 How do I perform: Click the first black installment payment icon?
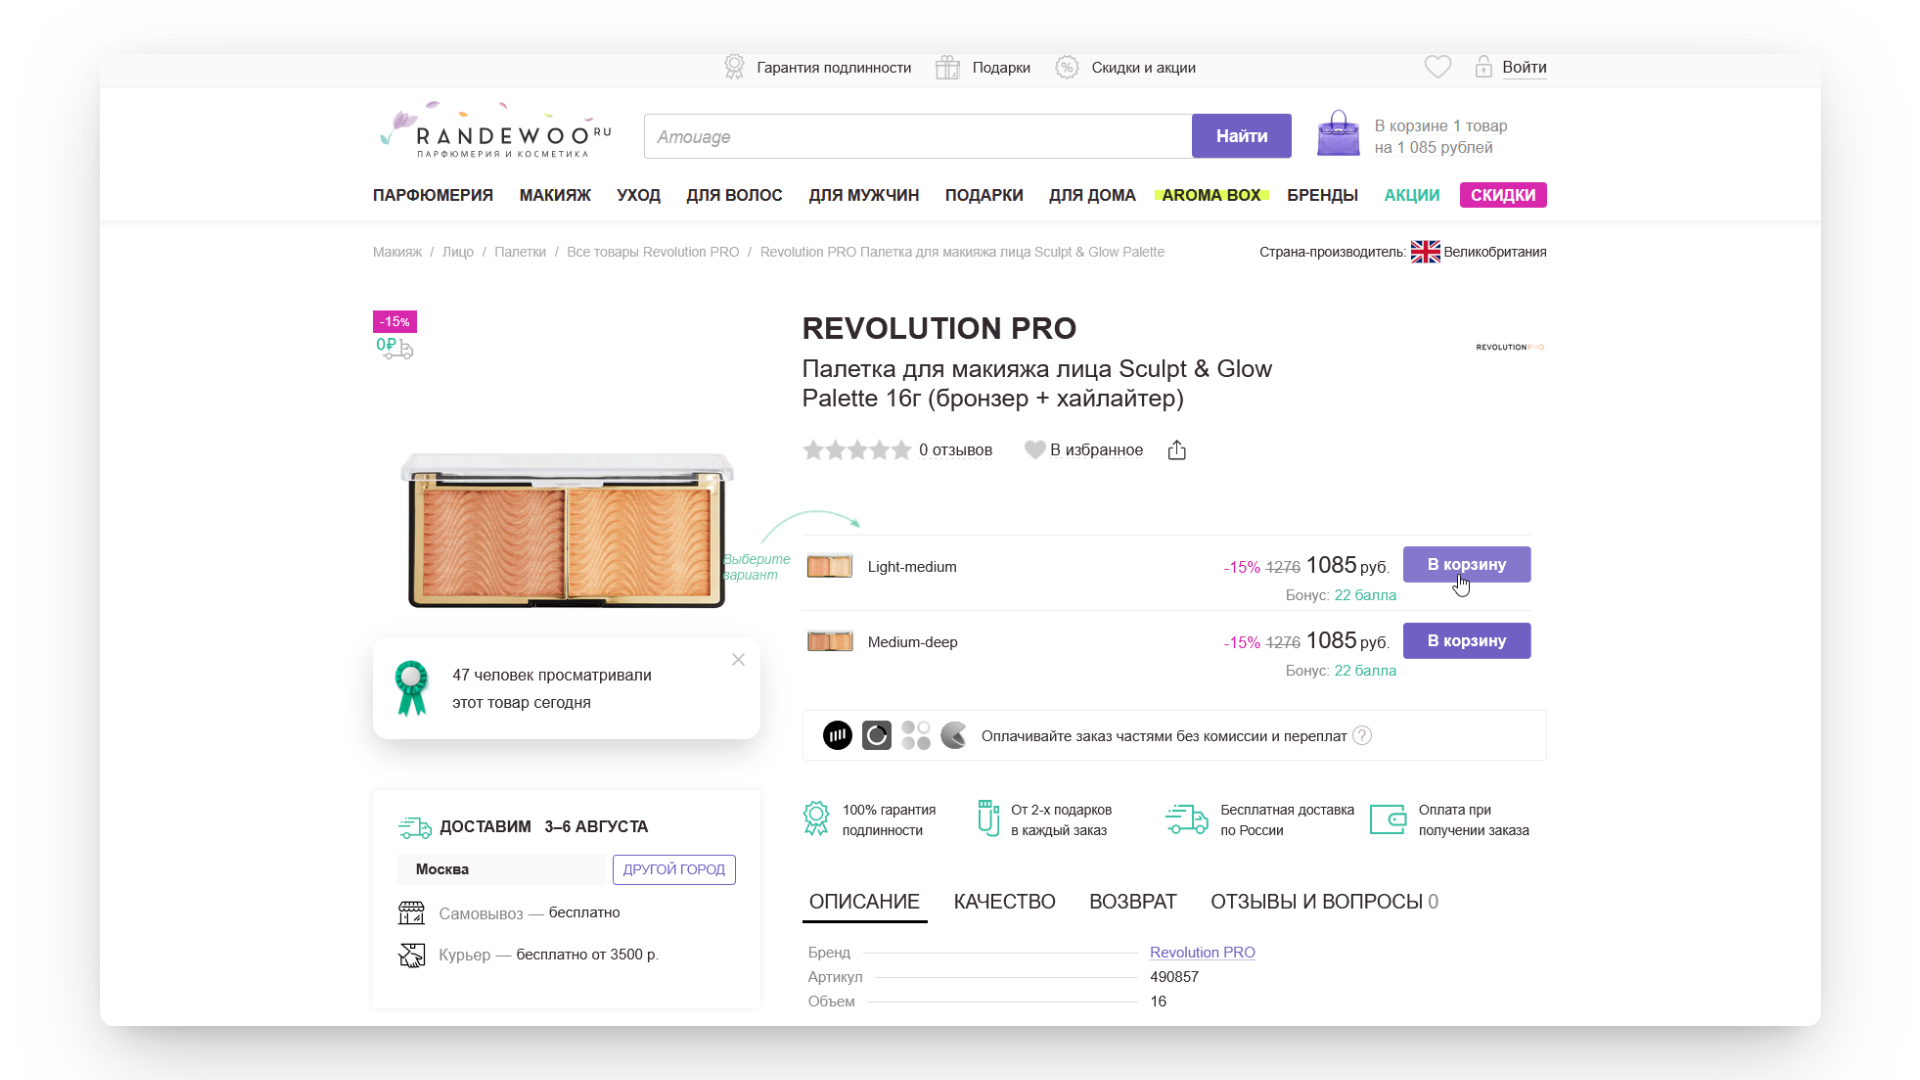pos(838,736)
